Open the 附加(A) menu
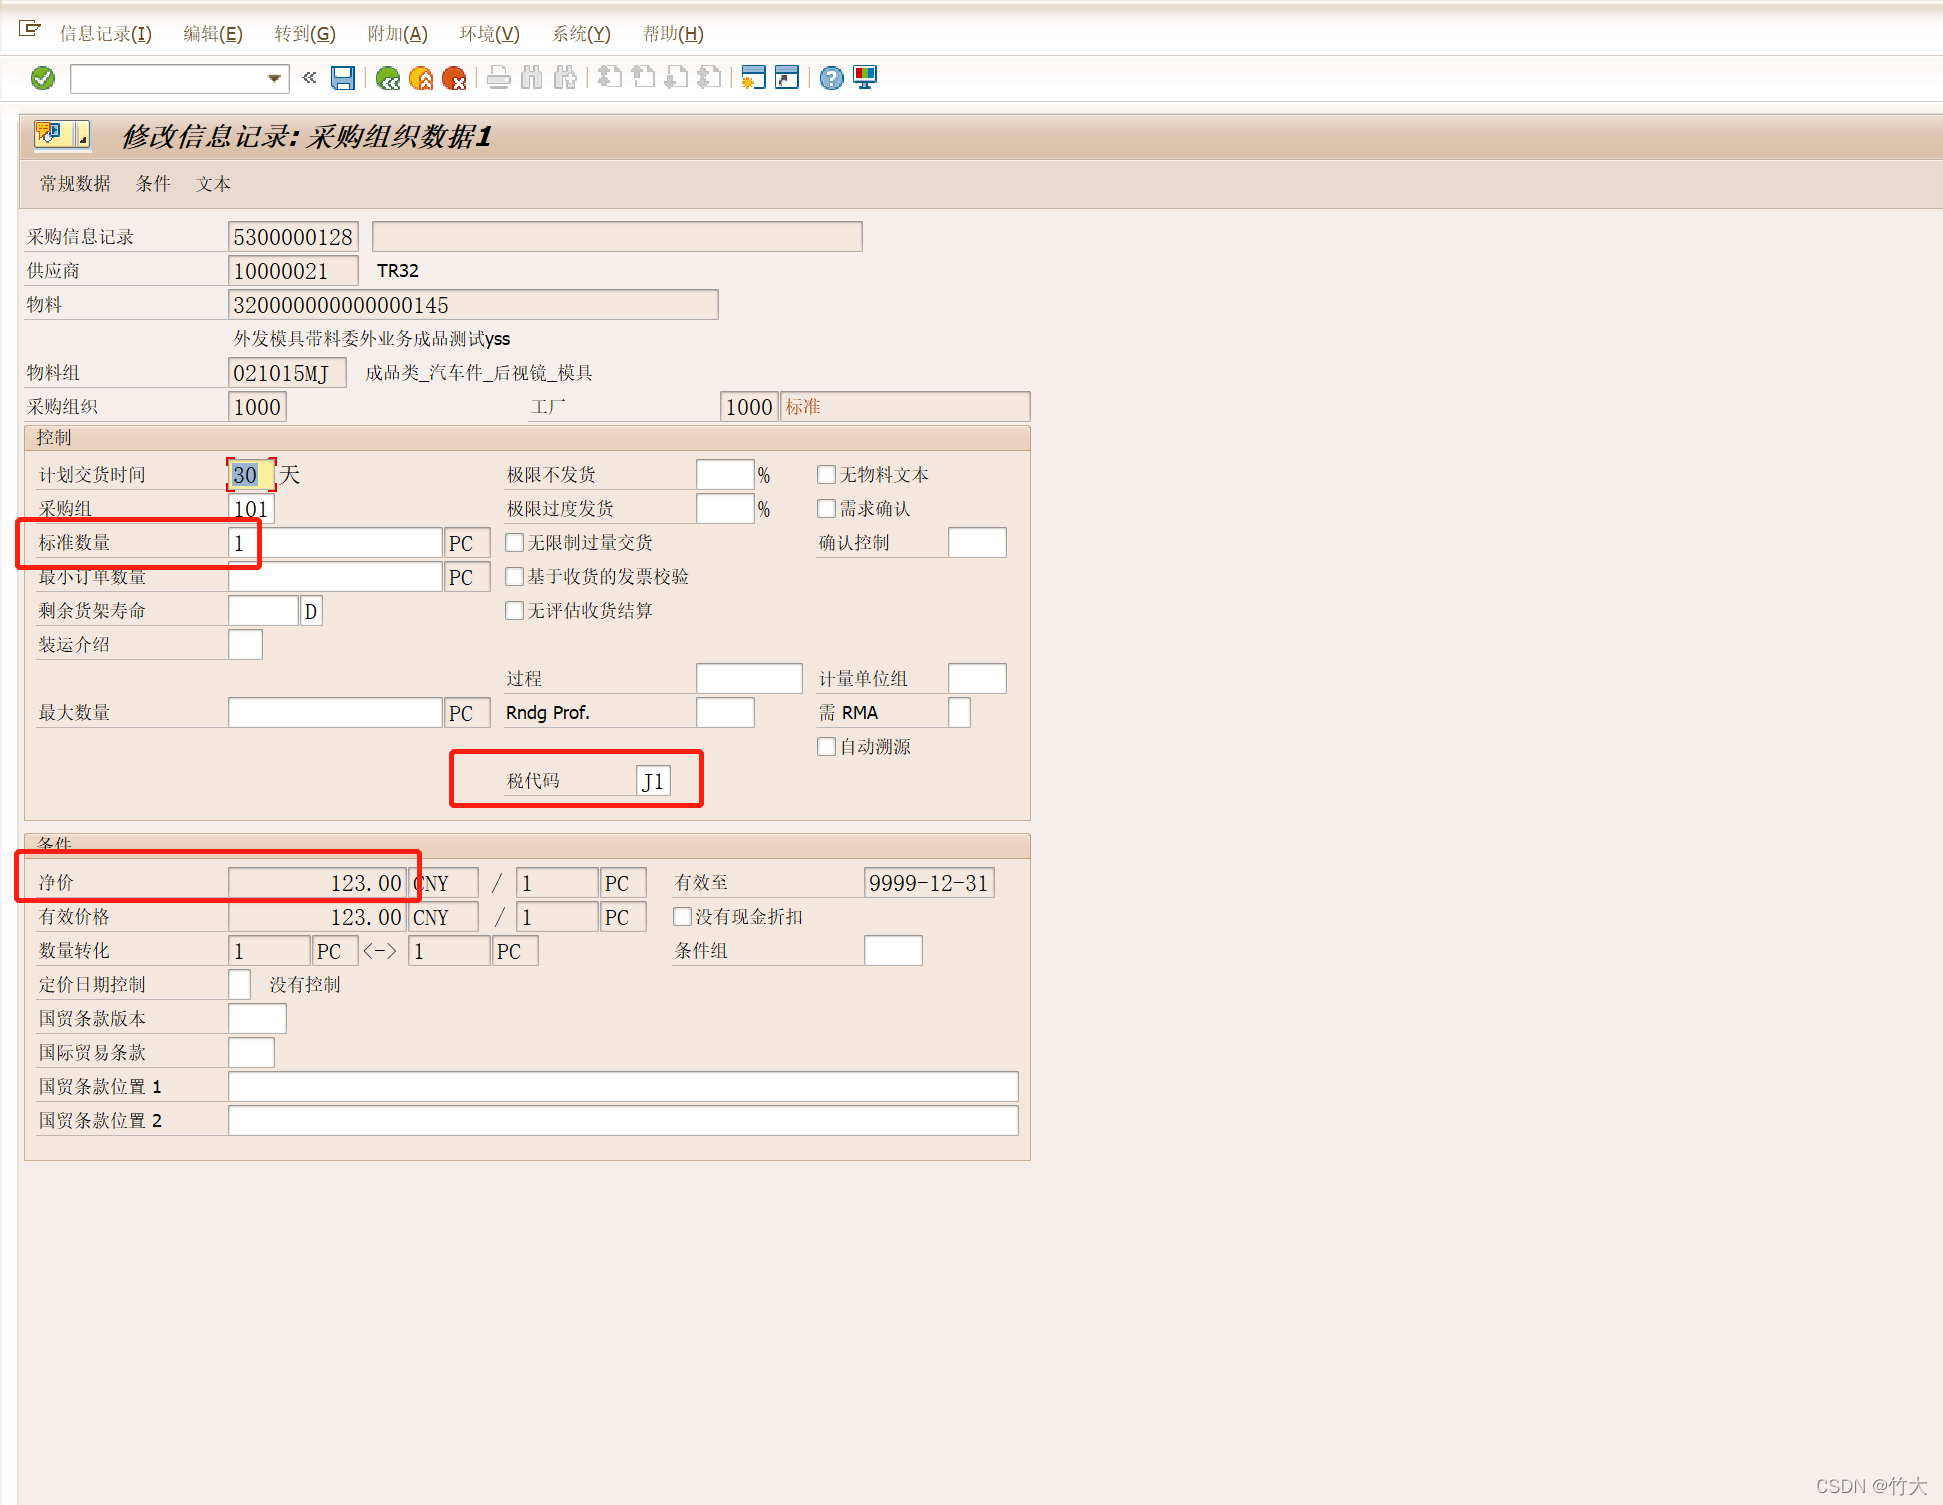The width and height of the screenshot is (1943, 1505). (x=397, y=34)
